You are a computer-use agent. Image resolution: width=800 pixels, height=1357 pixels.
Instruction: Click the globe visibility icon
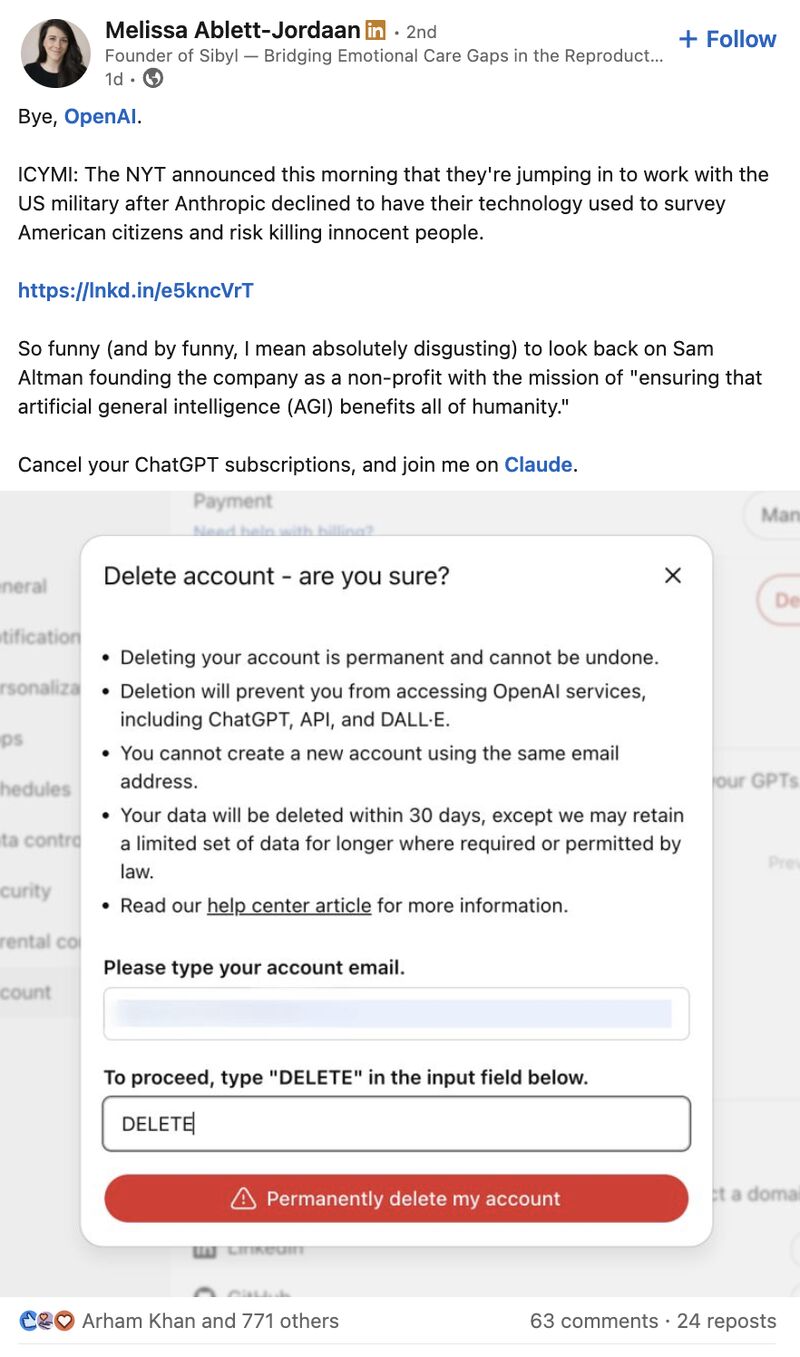[153, 78]
